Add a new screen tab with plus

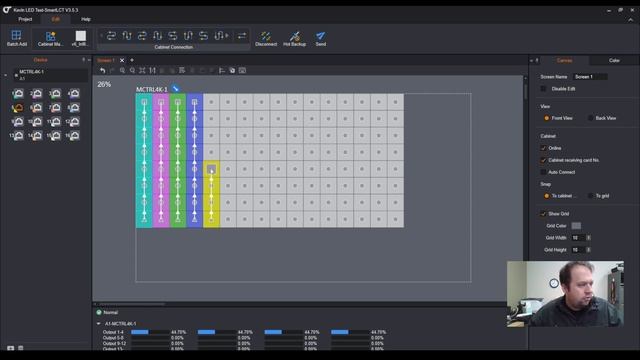(132, 60)
